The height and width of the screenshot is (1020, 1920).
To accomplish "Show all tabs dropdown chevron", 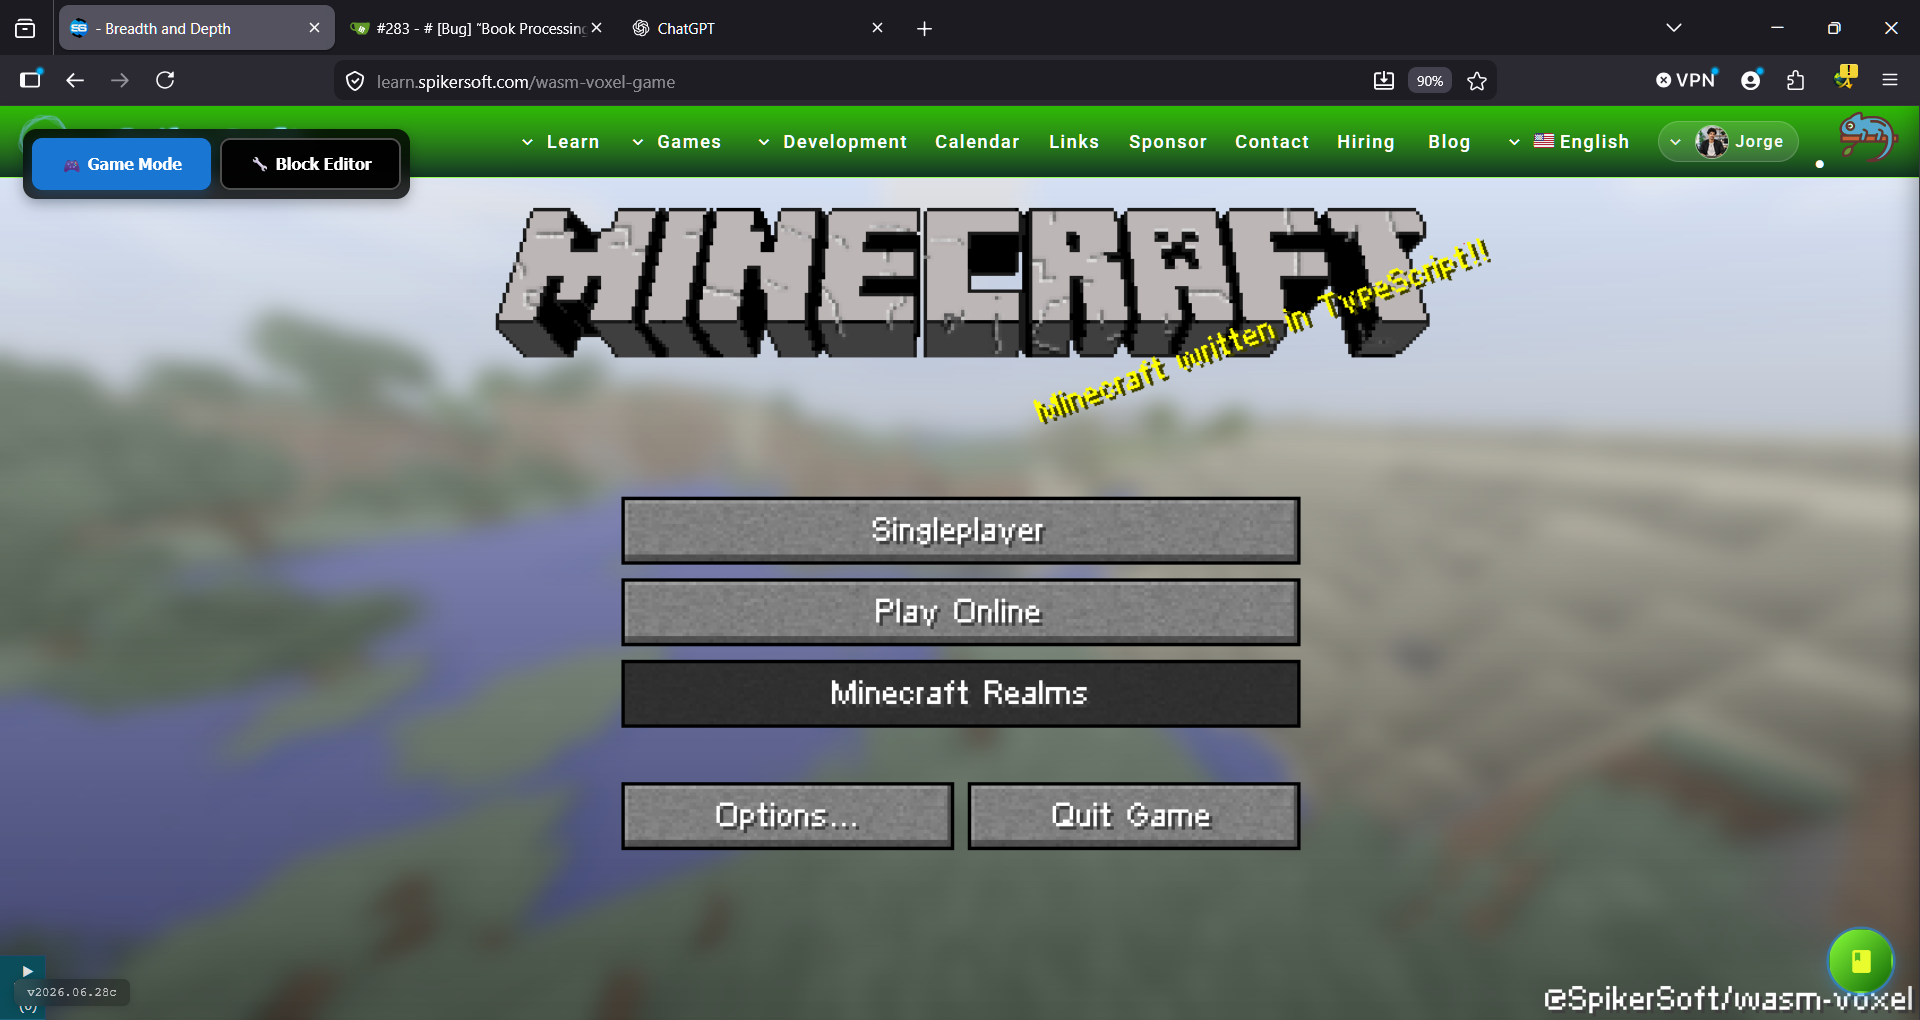I will click(x=1674, y=28).
